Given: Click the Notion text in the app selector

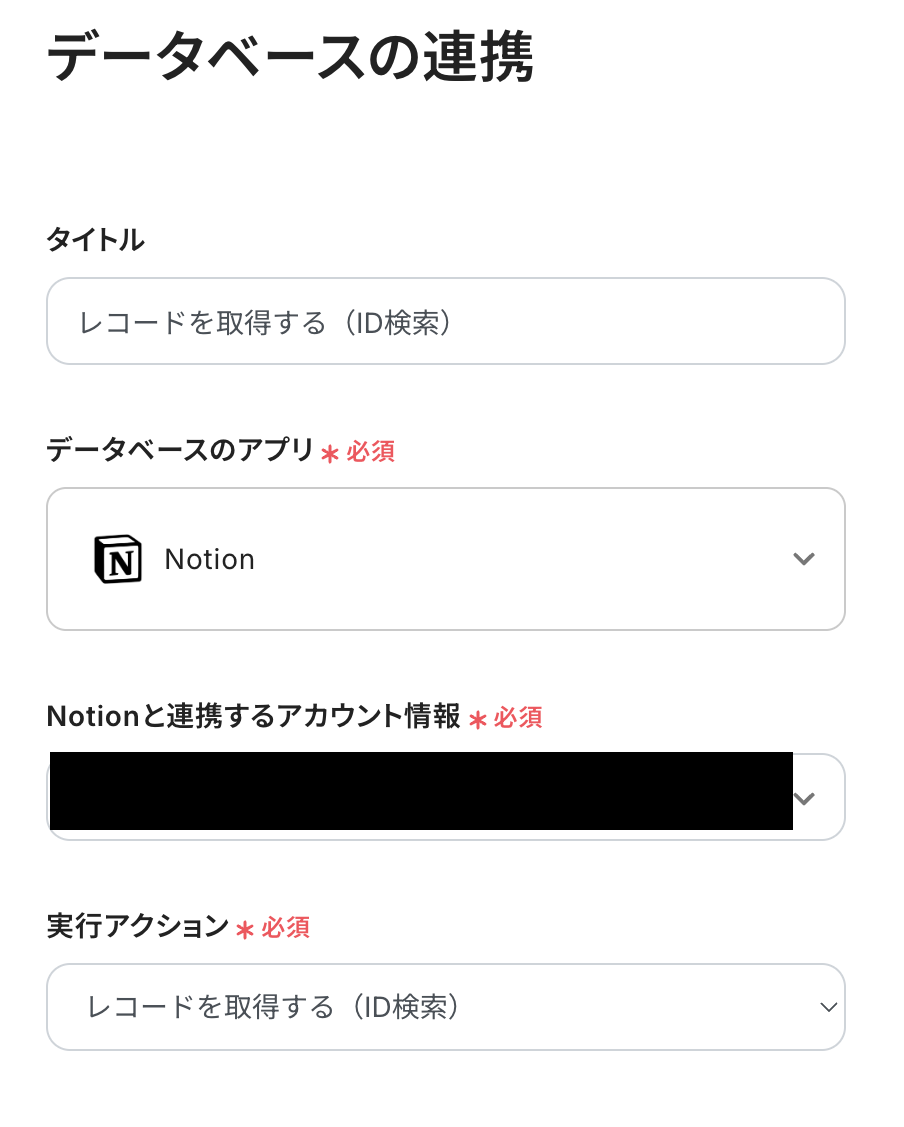Looking at the screenshot, I should tap(210, 559).
